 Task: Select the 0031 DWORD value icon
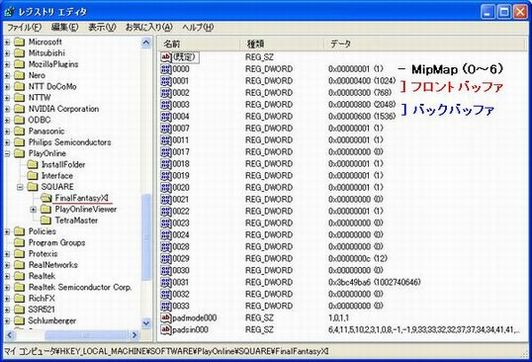pyautogui.click(x=166, y=282)
